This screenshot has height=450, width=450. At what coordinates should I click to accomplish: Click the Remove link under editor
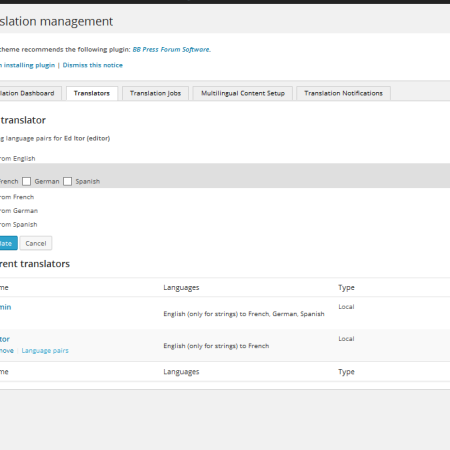7,351
